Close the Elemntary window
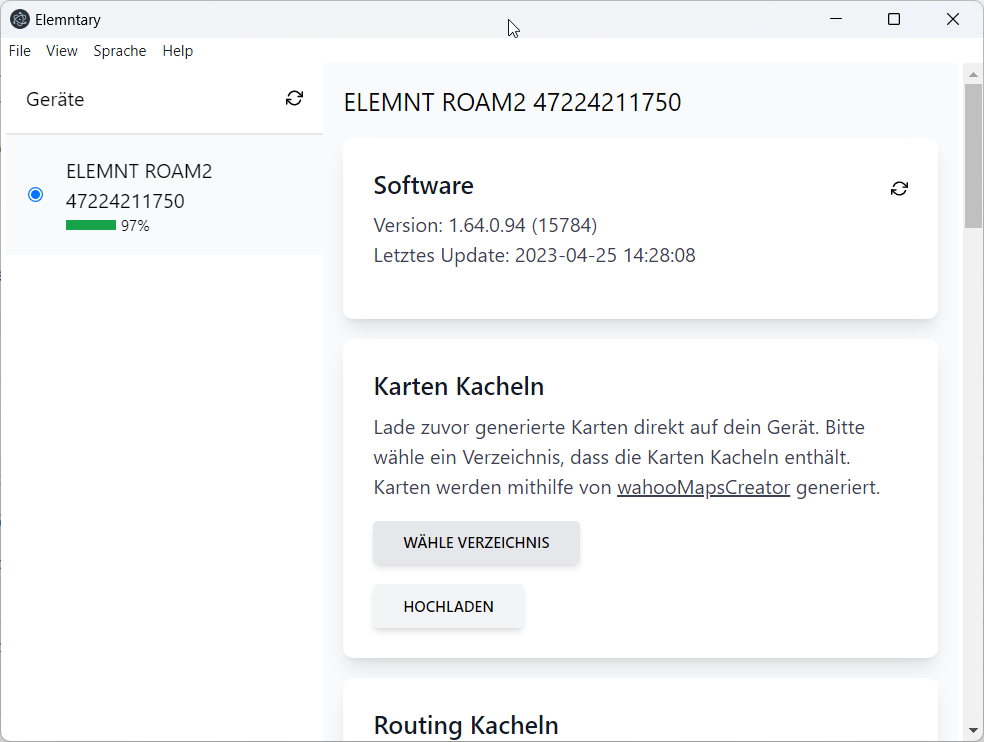The height and width of the screenshot is (742, 984). 953,19
